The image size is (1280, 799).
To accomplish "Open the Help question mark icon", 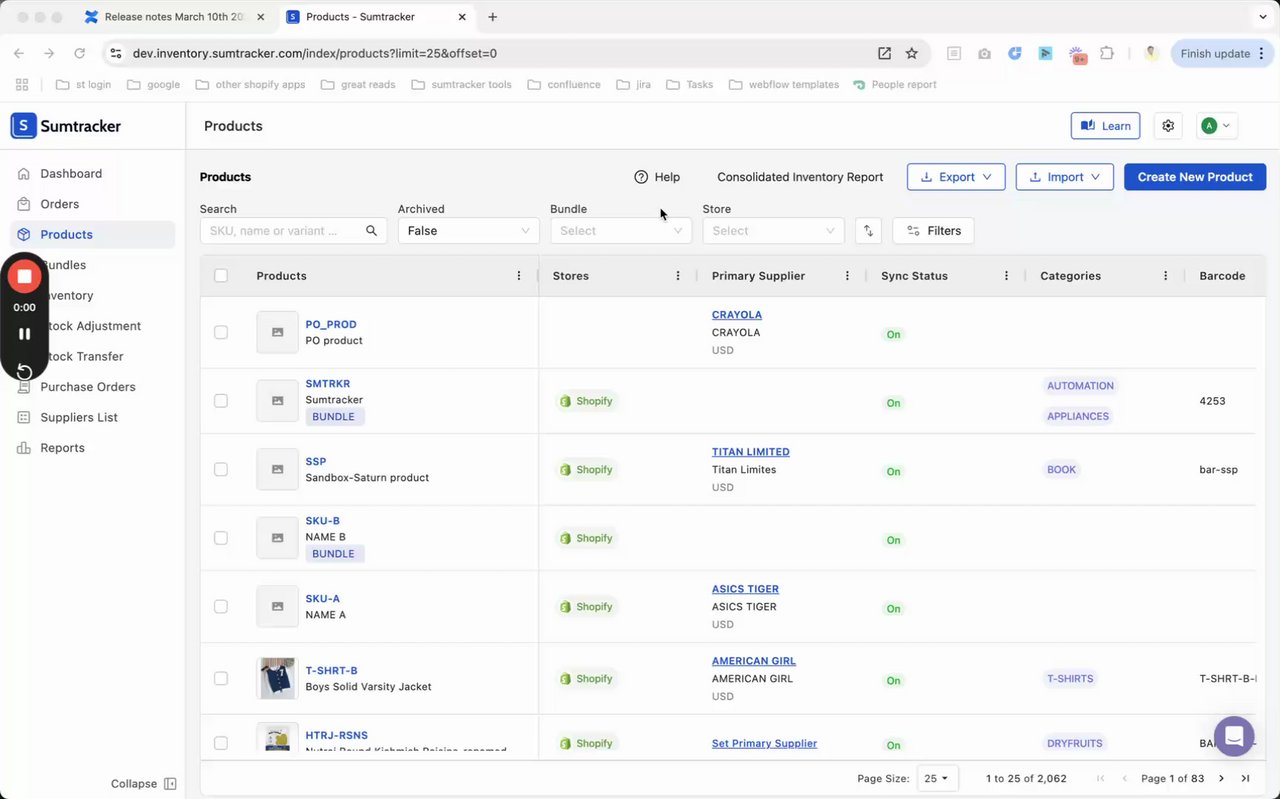I will tap(641, 177).
